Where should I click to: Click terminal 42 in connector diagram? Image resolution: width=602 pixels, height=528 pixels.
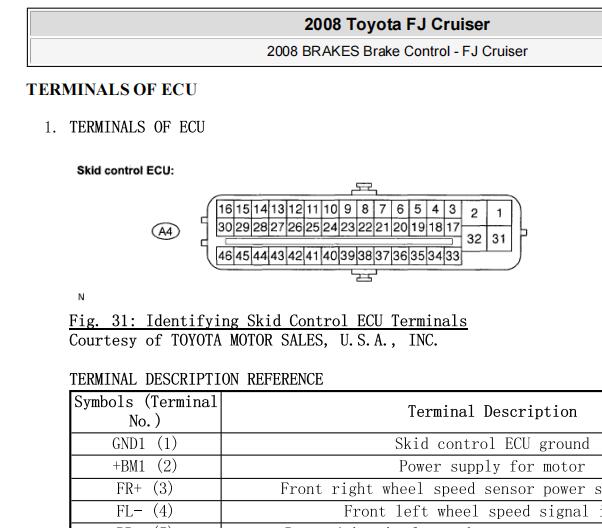(295, 256)
